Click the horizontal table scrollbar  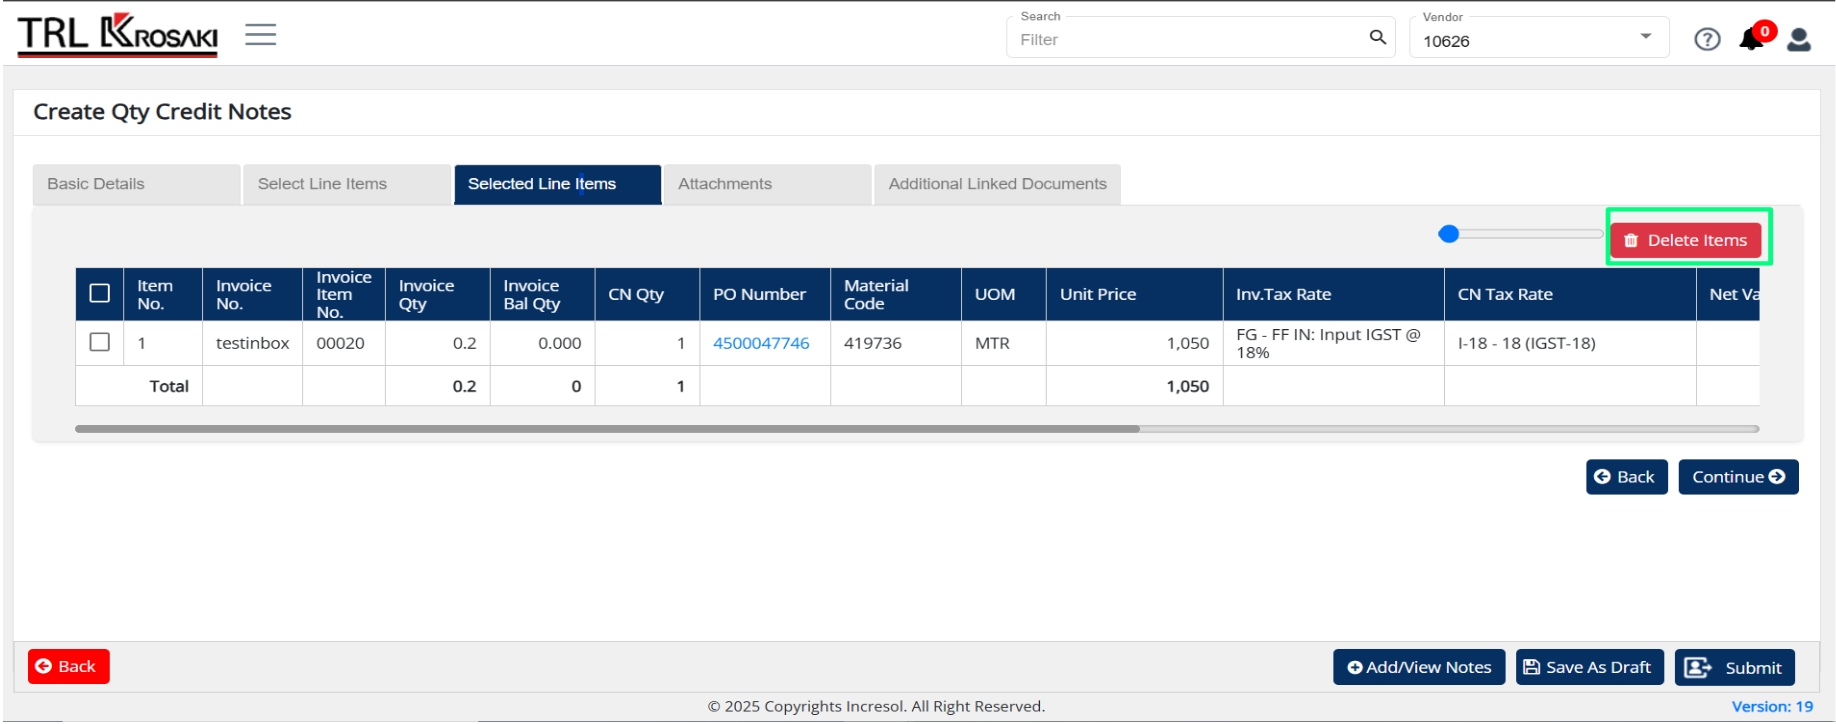click(607, 429)
